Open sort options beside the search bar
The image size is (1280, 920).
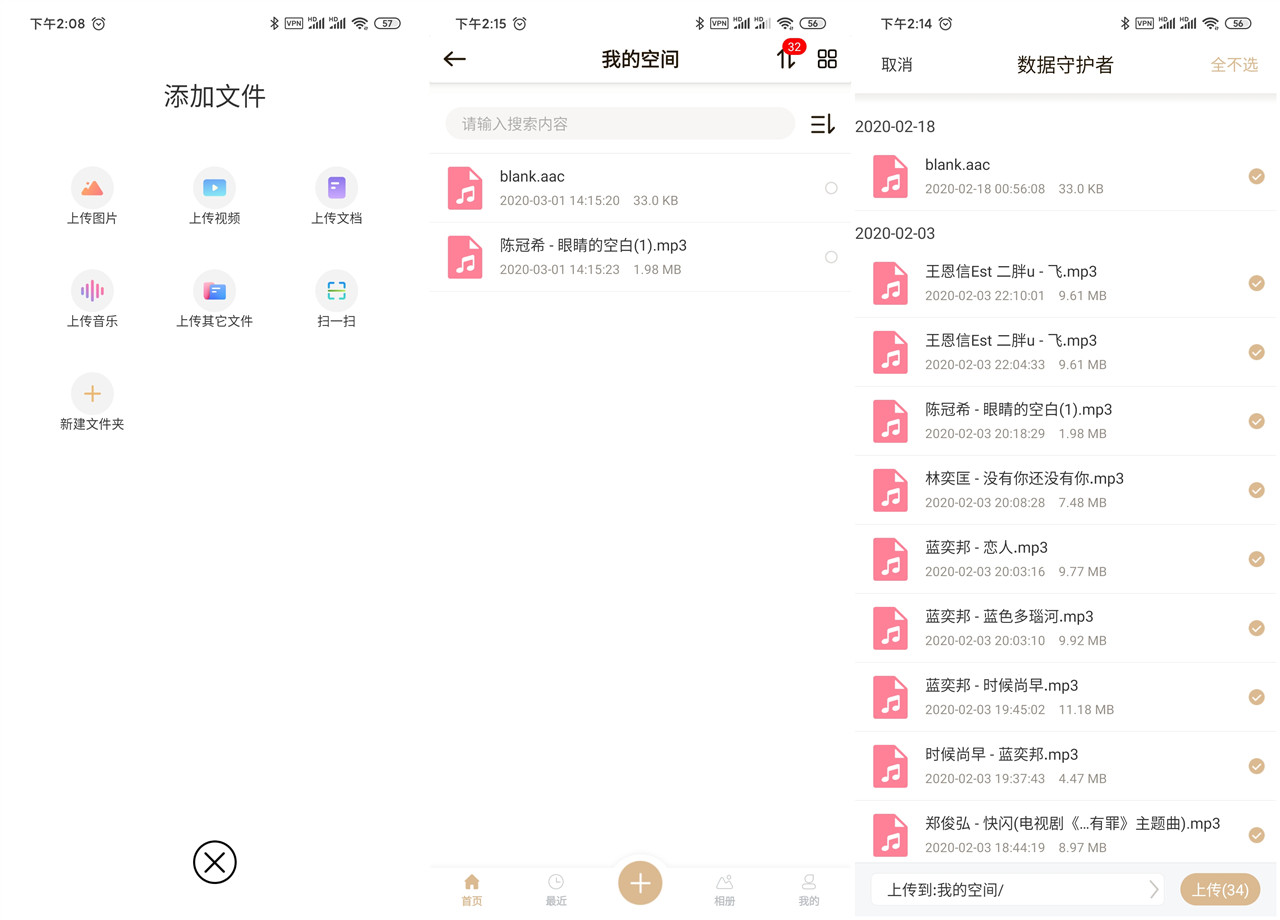822,123
